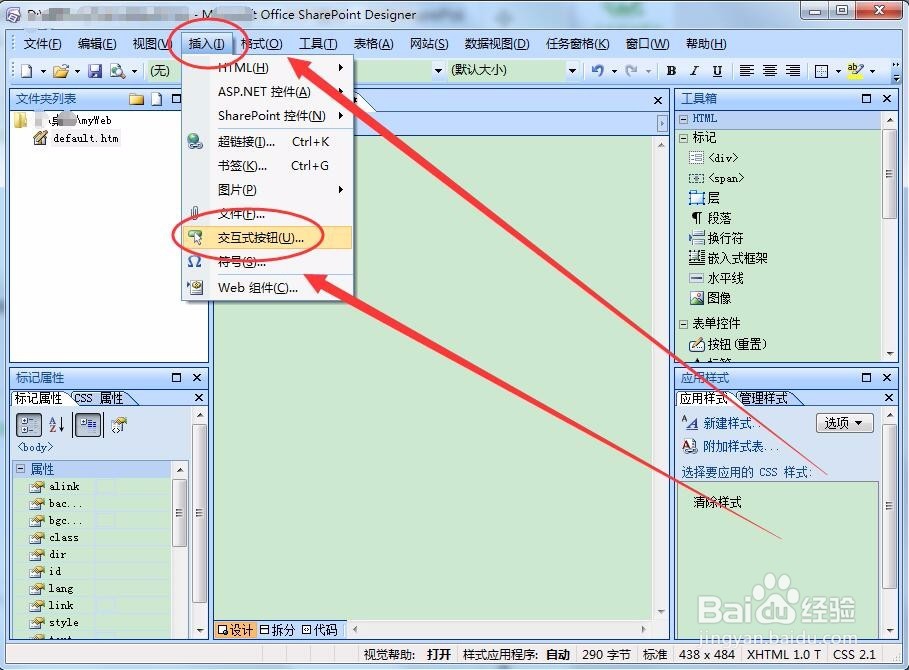Open the 任务窗格(K) menu

pyautogui.click(x=577, y=44)
